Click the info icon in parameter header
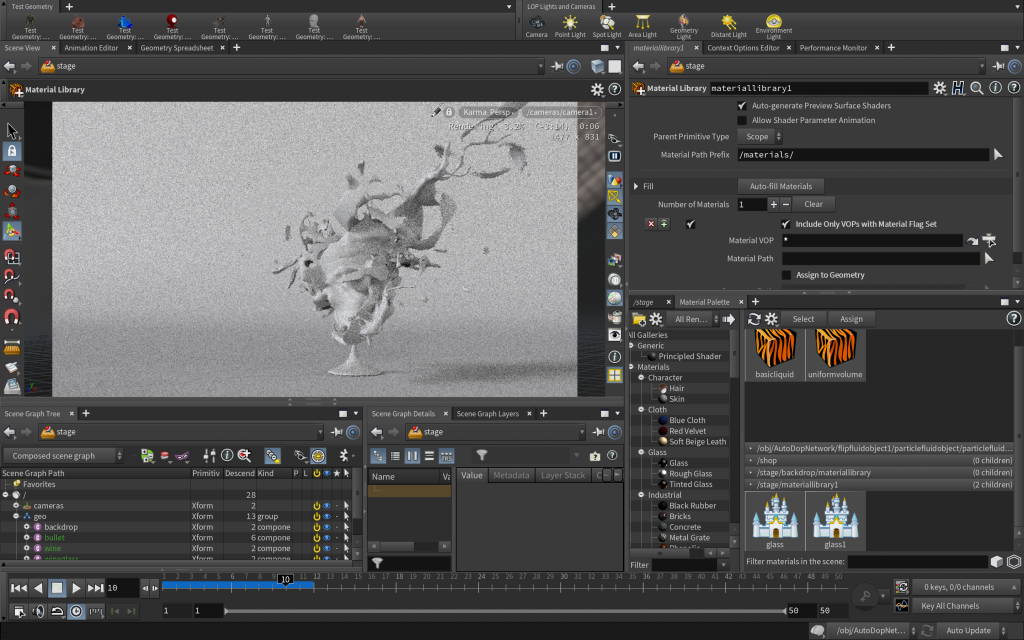 pos(995,88)
